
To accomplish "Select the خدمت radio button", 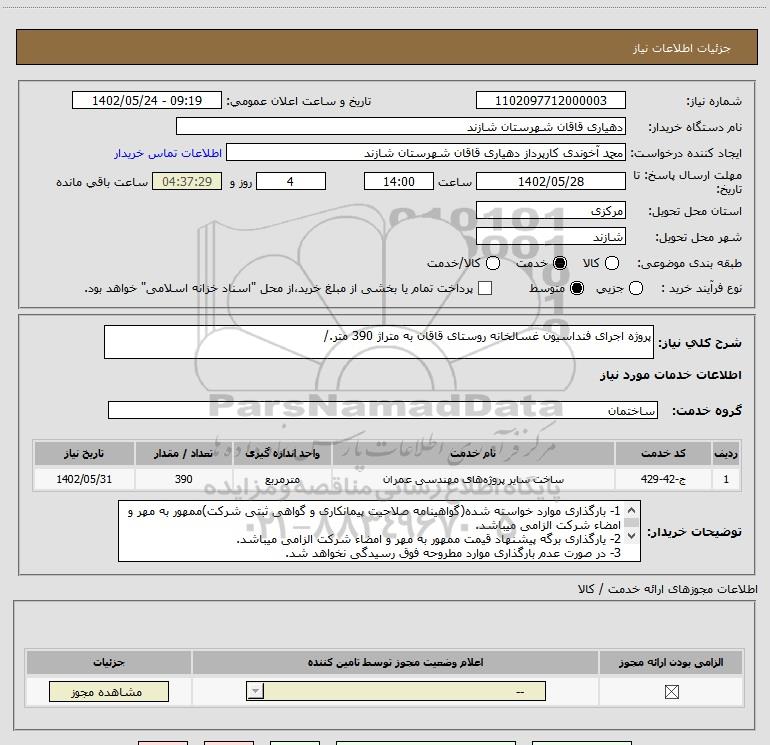I will coord(560,263).
